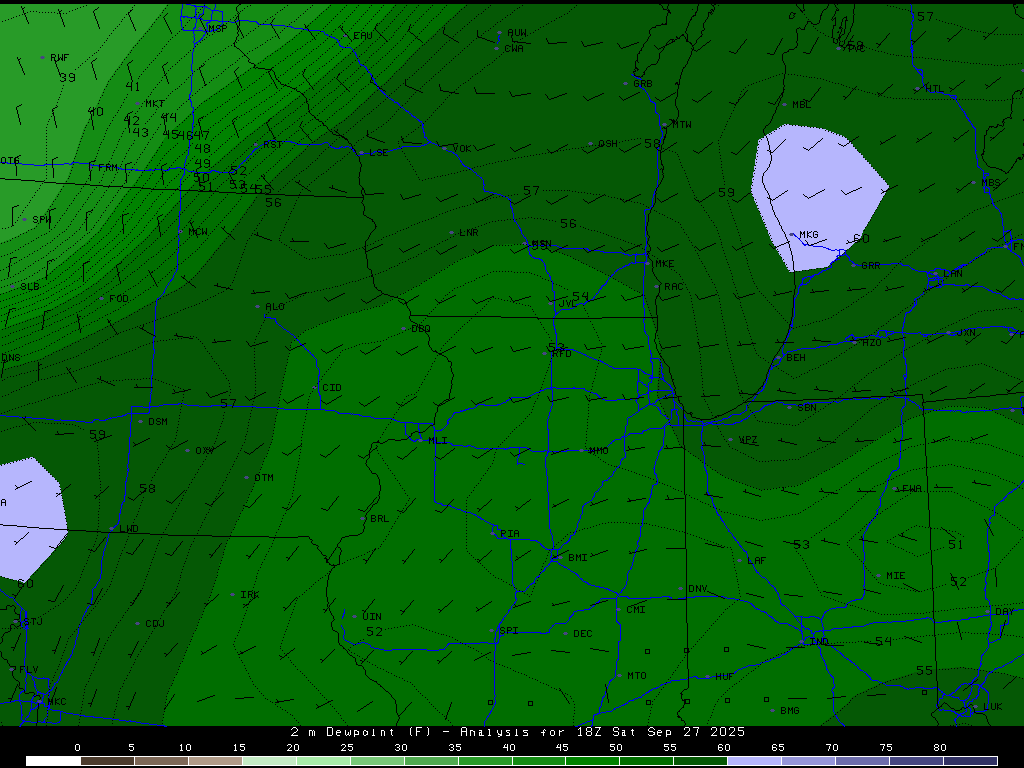This screenshot has height=768, width=1024.
Task: Click the DEC station label
Action: tap(583, 634)
